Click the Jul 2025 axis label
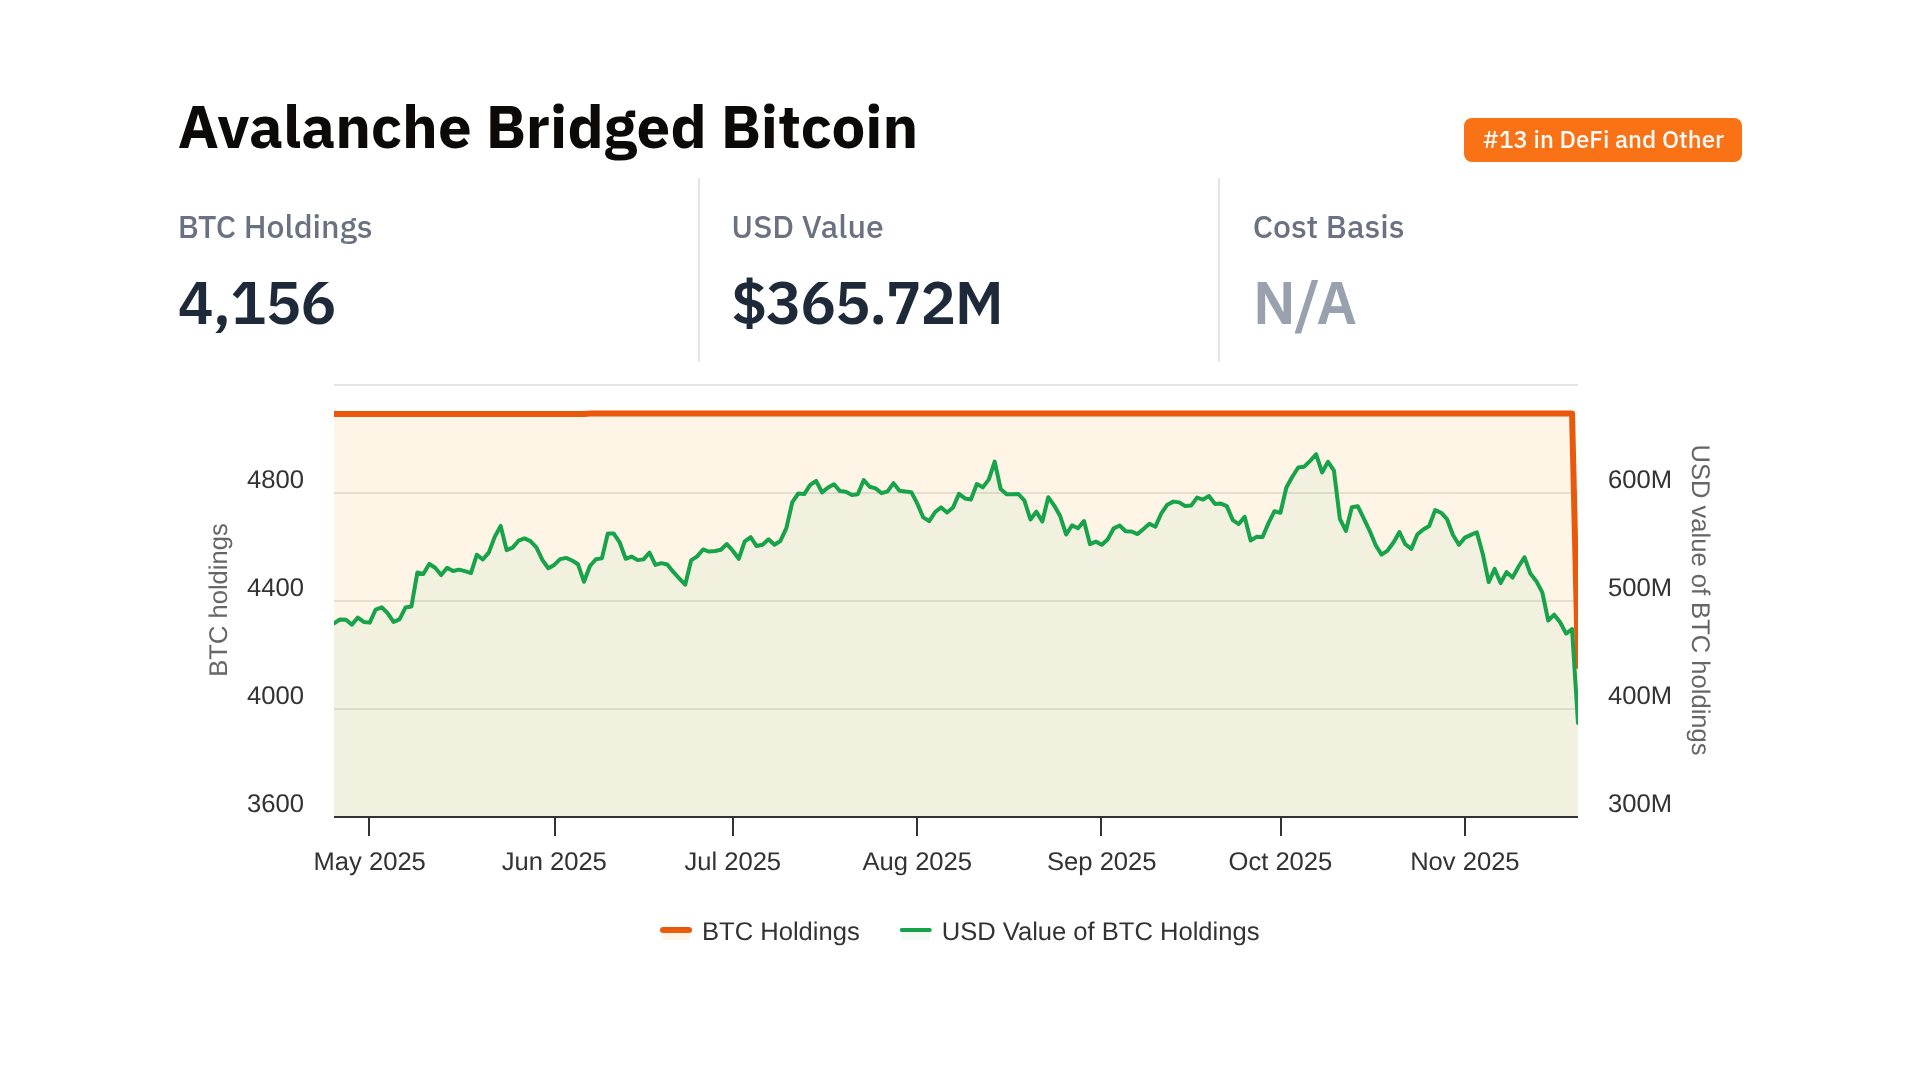Viewport: 1920px width, 1080px height. tap(732, 861)
